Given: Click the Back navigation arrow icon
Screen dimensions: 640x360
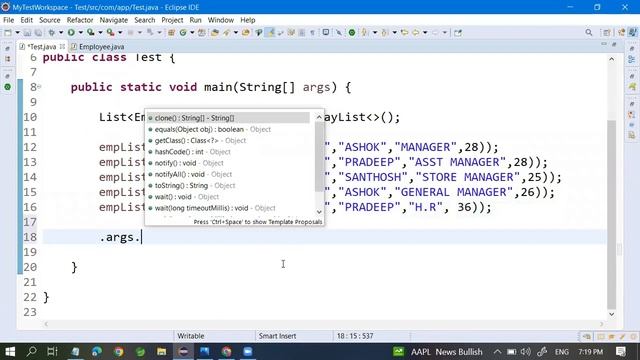Looking at the screenshot, I should (x=416, y=33).
